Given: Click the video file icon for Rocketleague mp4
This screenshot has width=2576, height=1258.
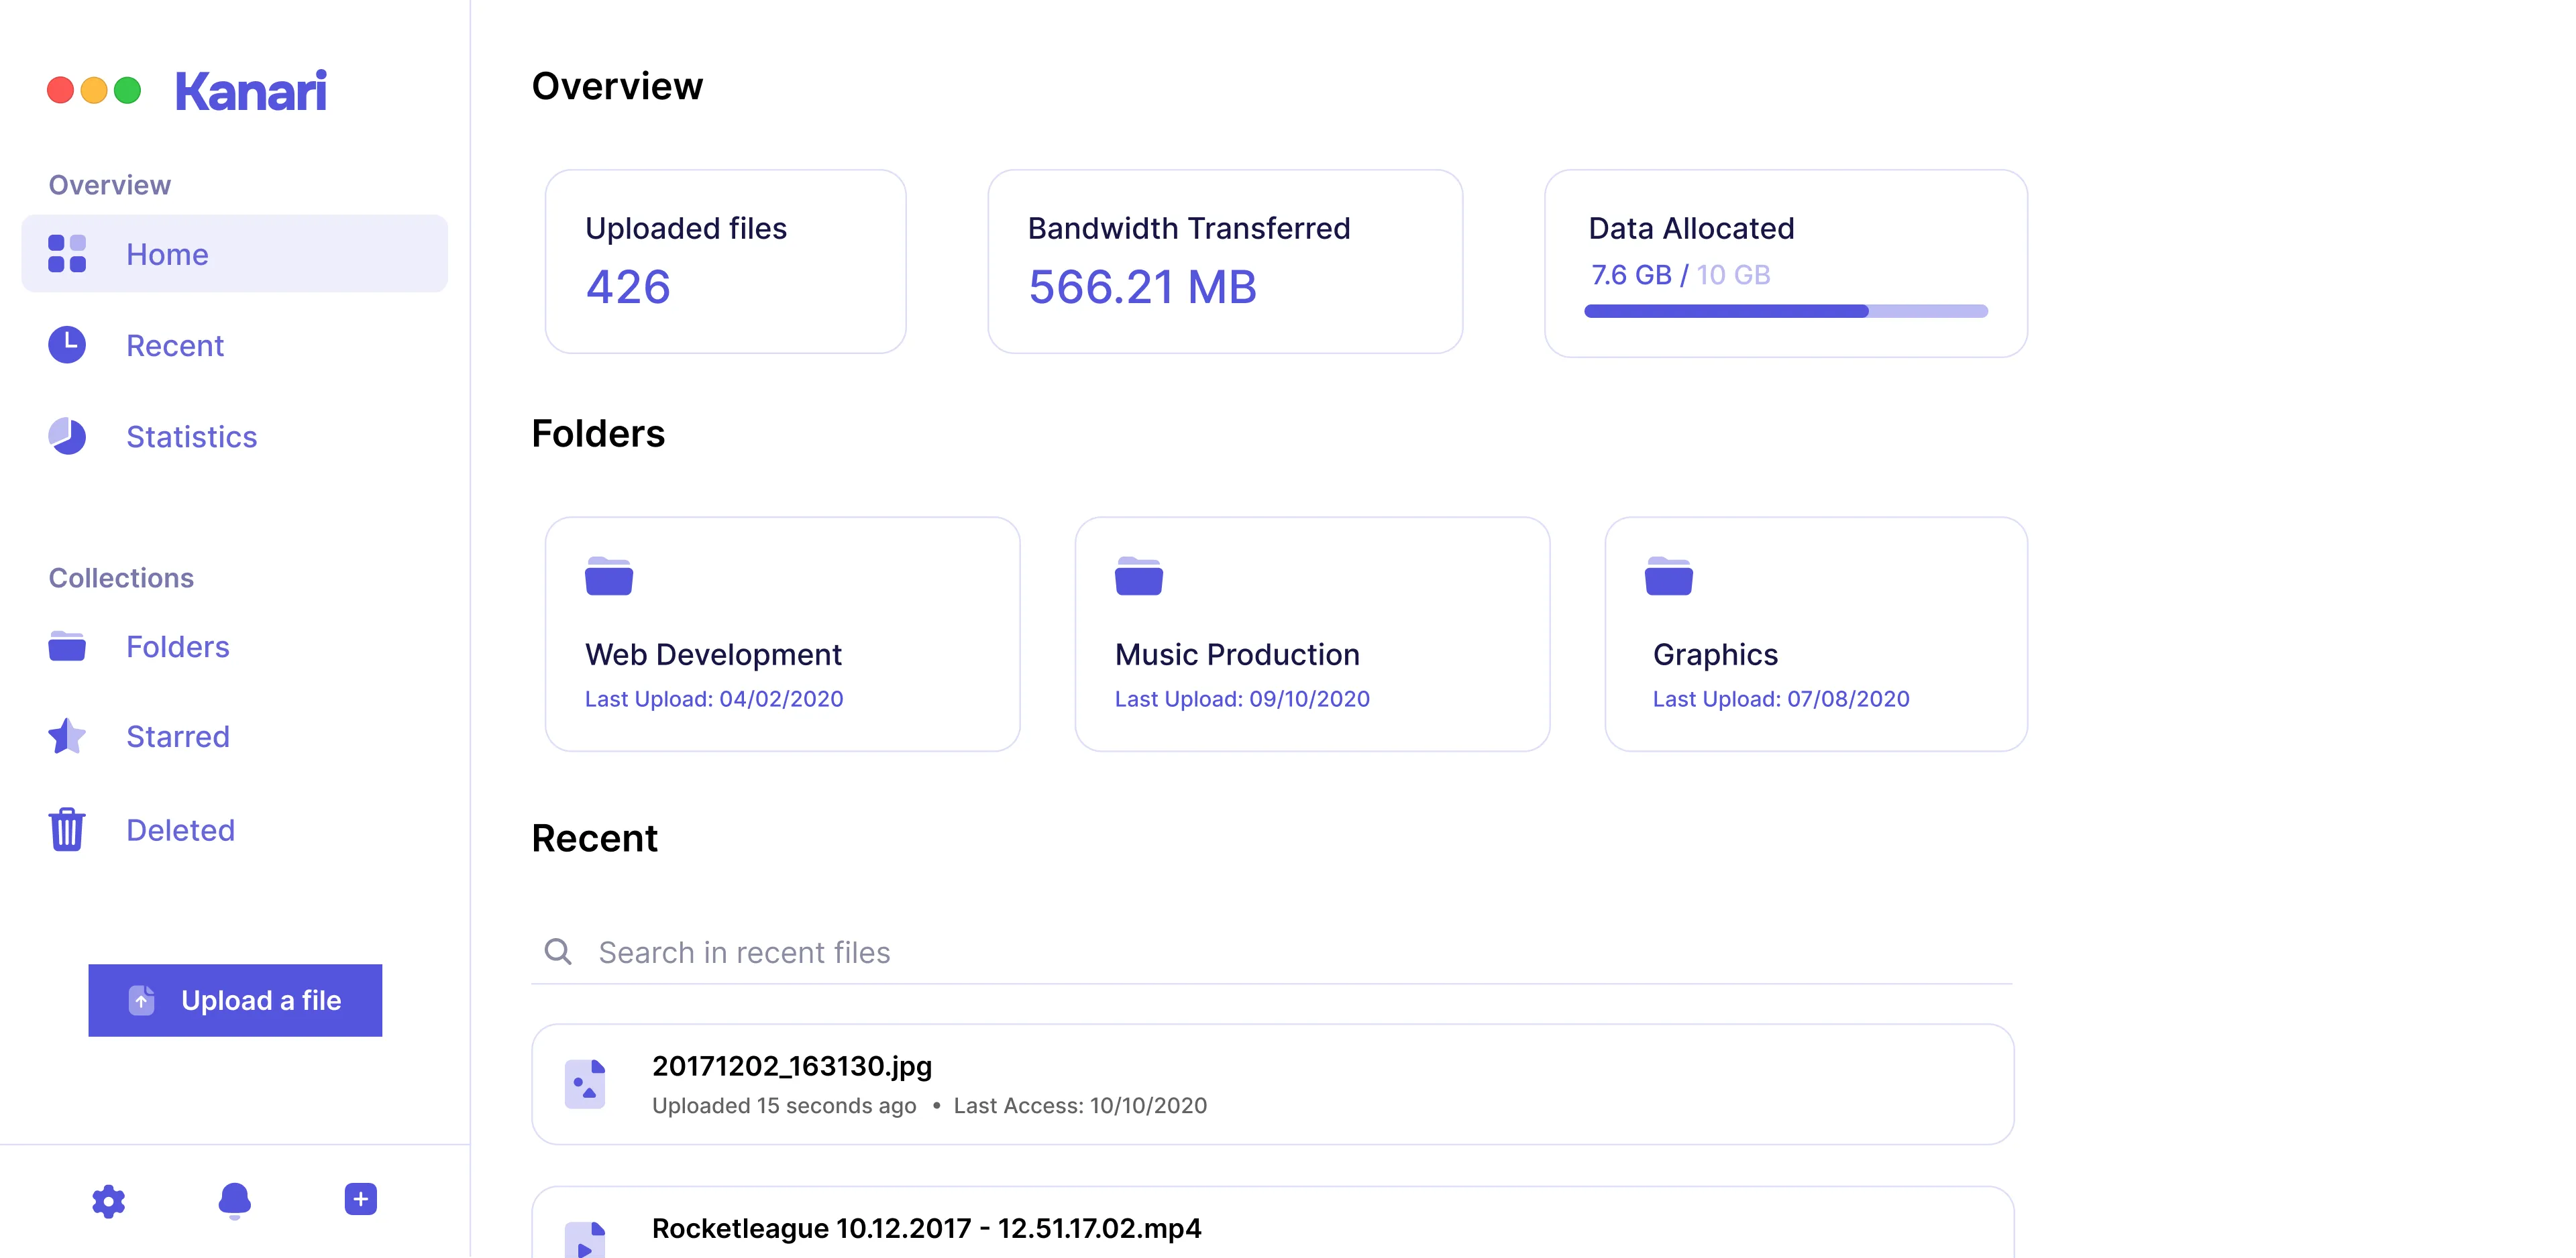Looking at the screenshot, I should [x=585, y=1240].
